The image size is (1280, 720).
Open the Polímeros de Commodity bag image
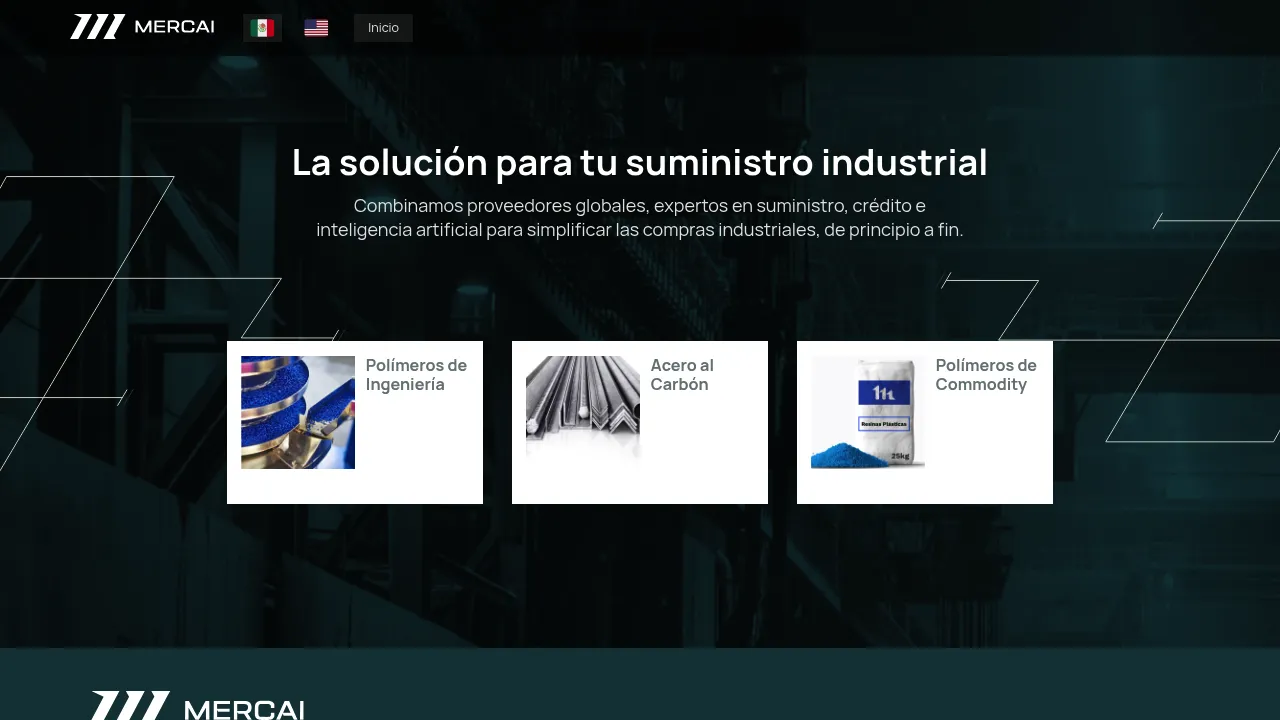coord(868,412)
